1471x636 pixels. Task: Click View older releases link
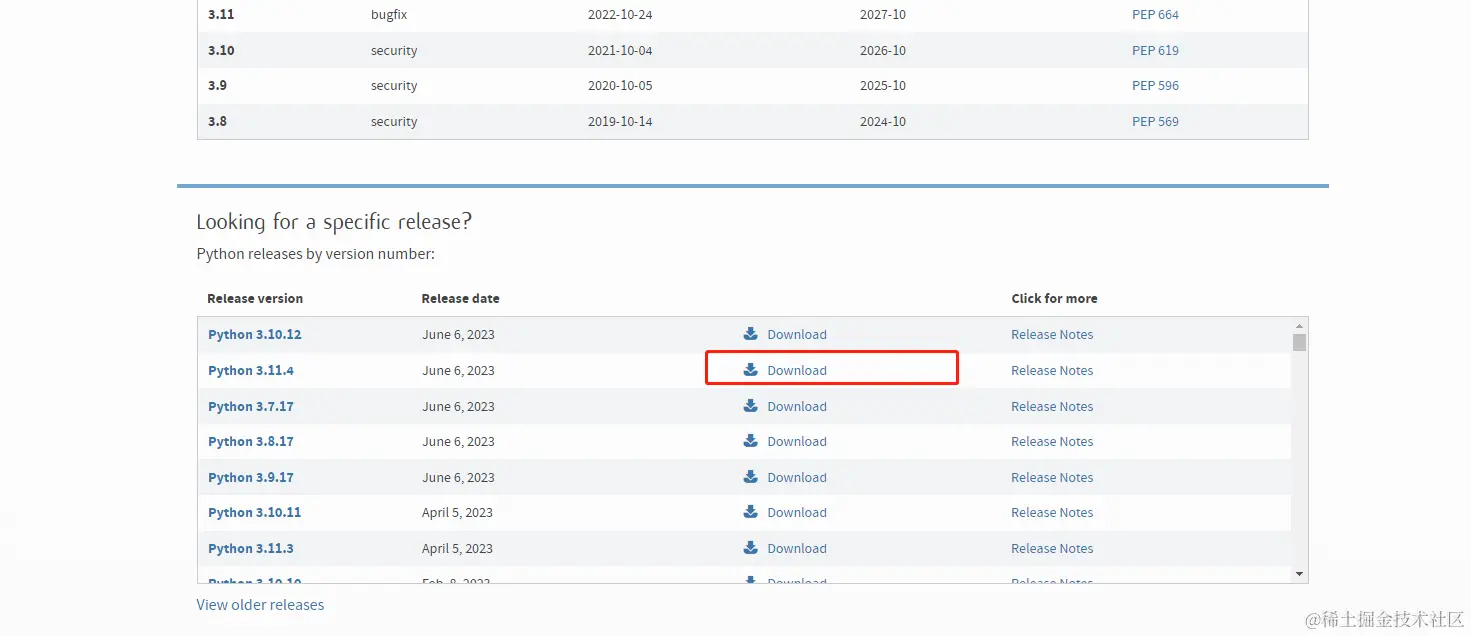pyautogui.click(x=260, y=604)
